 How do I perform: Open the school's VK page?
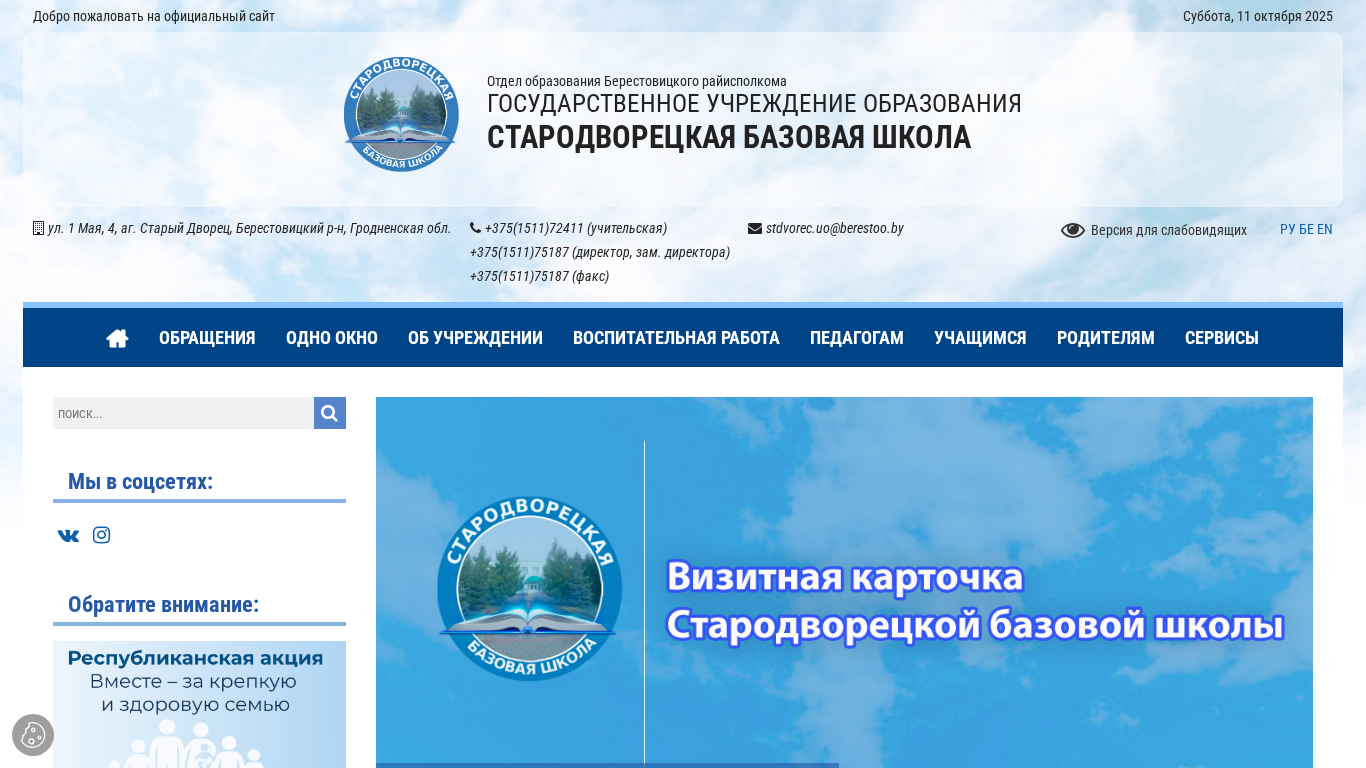tap(68, 535)
